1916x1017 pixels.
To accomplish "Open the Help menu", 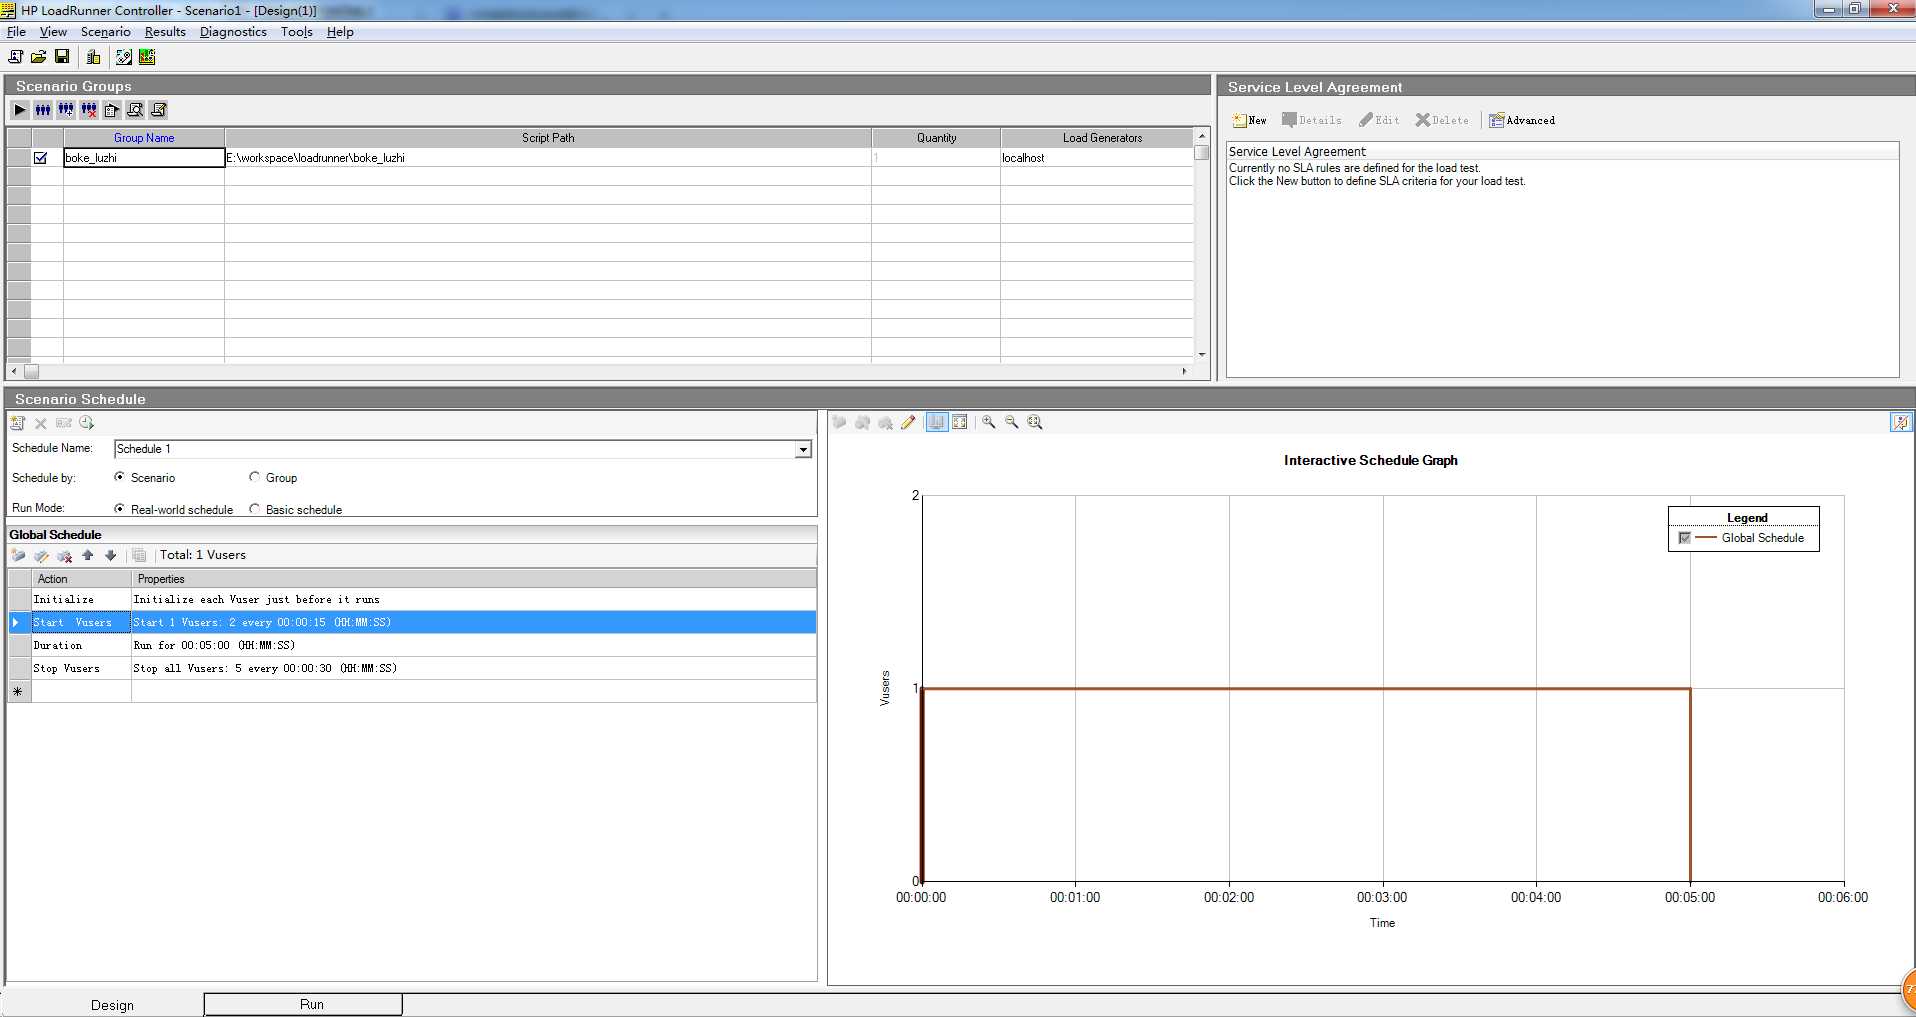I will coord(340,32).
